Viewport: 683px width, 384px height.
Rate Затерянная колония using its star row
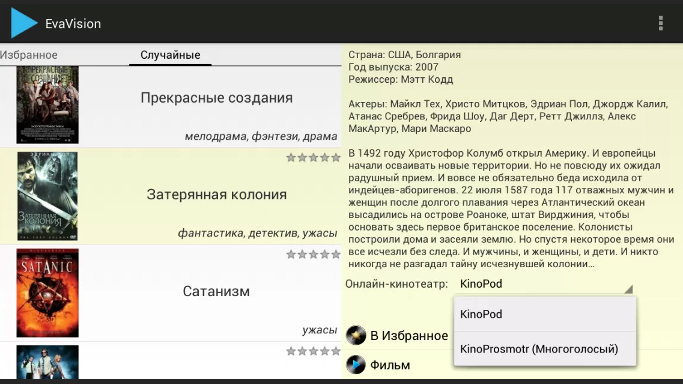click(x=313, y=158)
